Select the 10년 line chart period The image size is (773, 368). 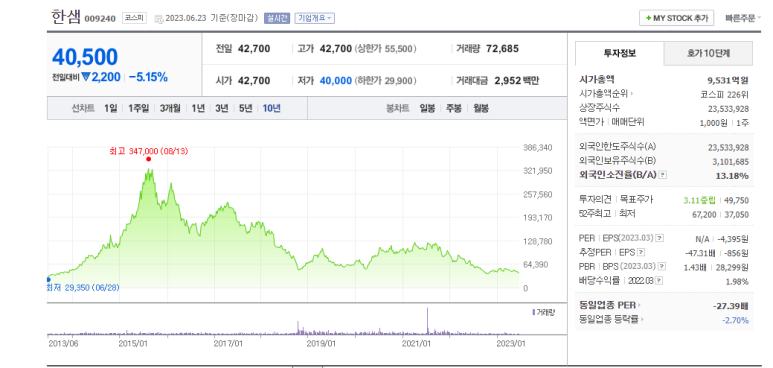click(272, 108)
